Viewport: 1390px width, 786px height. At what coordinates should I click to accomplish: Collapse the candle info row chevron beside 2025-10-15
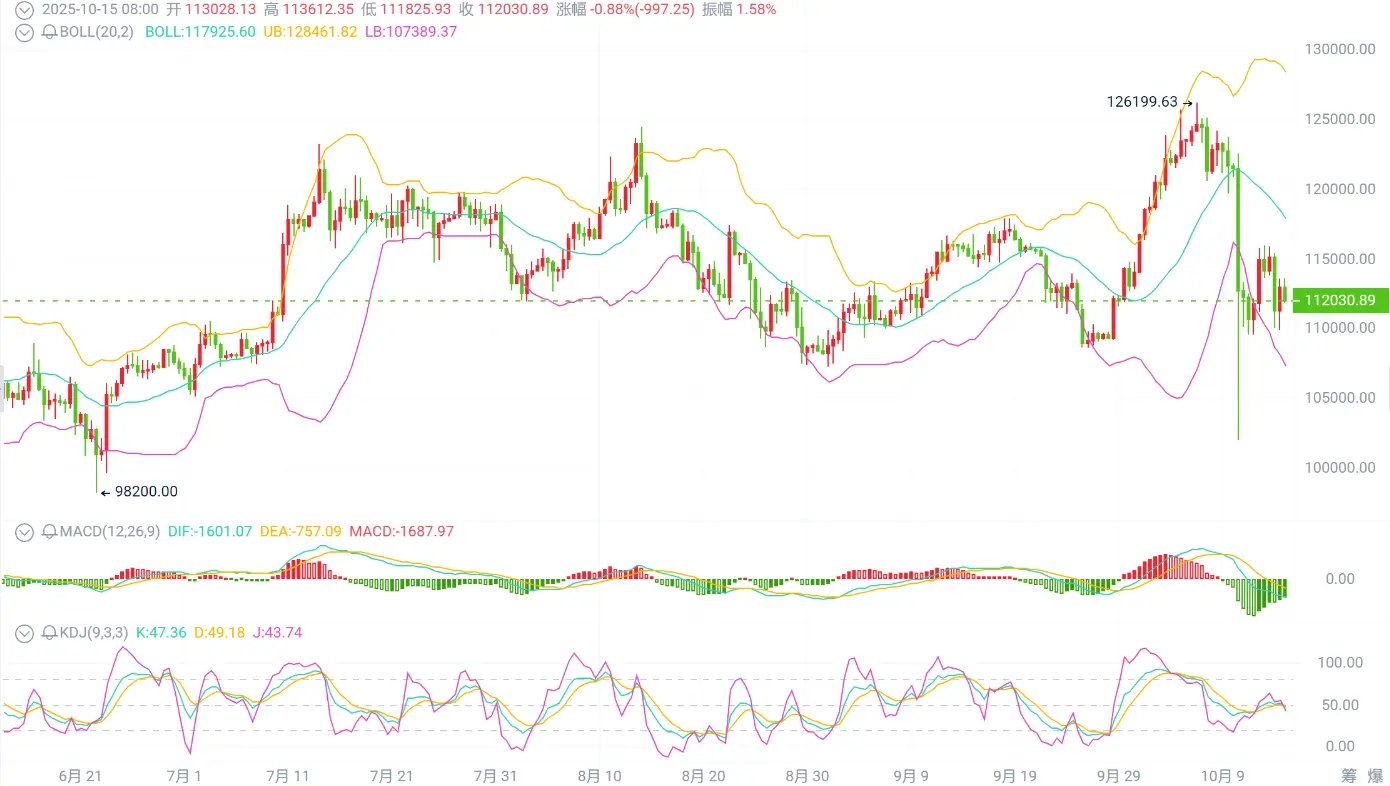click(x=25, y=9)
